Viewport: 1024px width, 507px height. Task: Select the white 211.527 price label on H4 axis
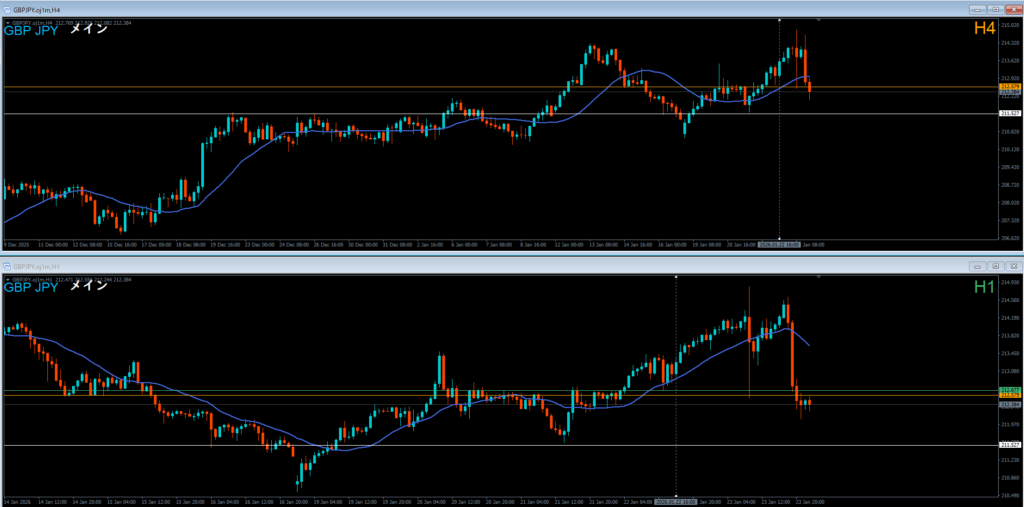coord(1010,114)
